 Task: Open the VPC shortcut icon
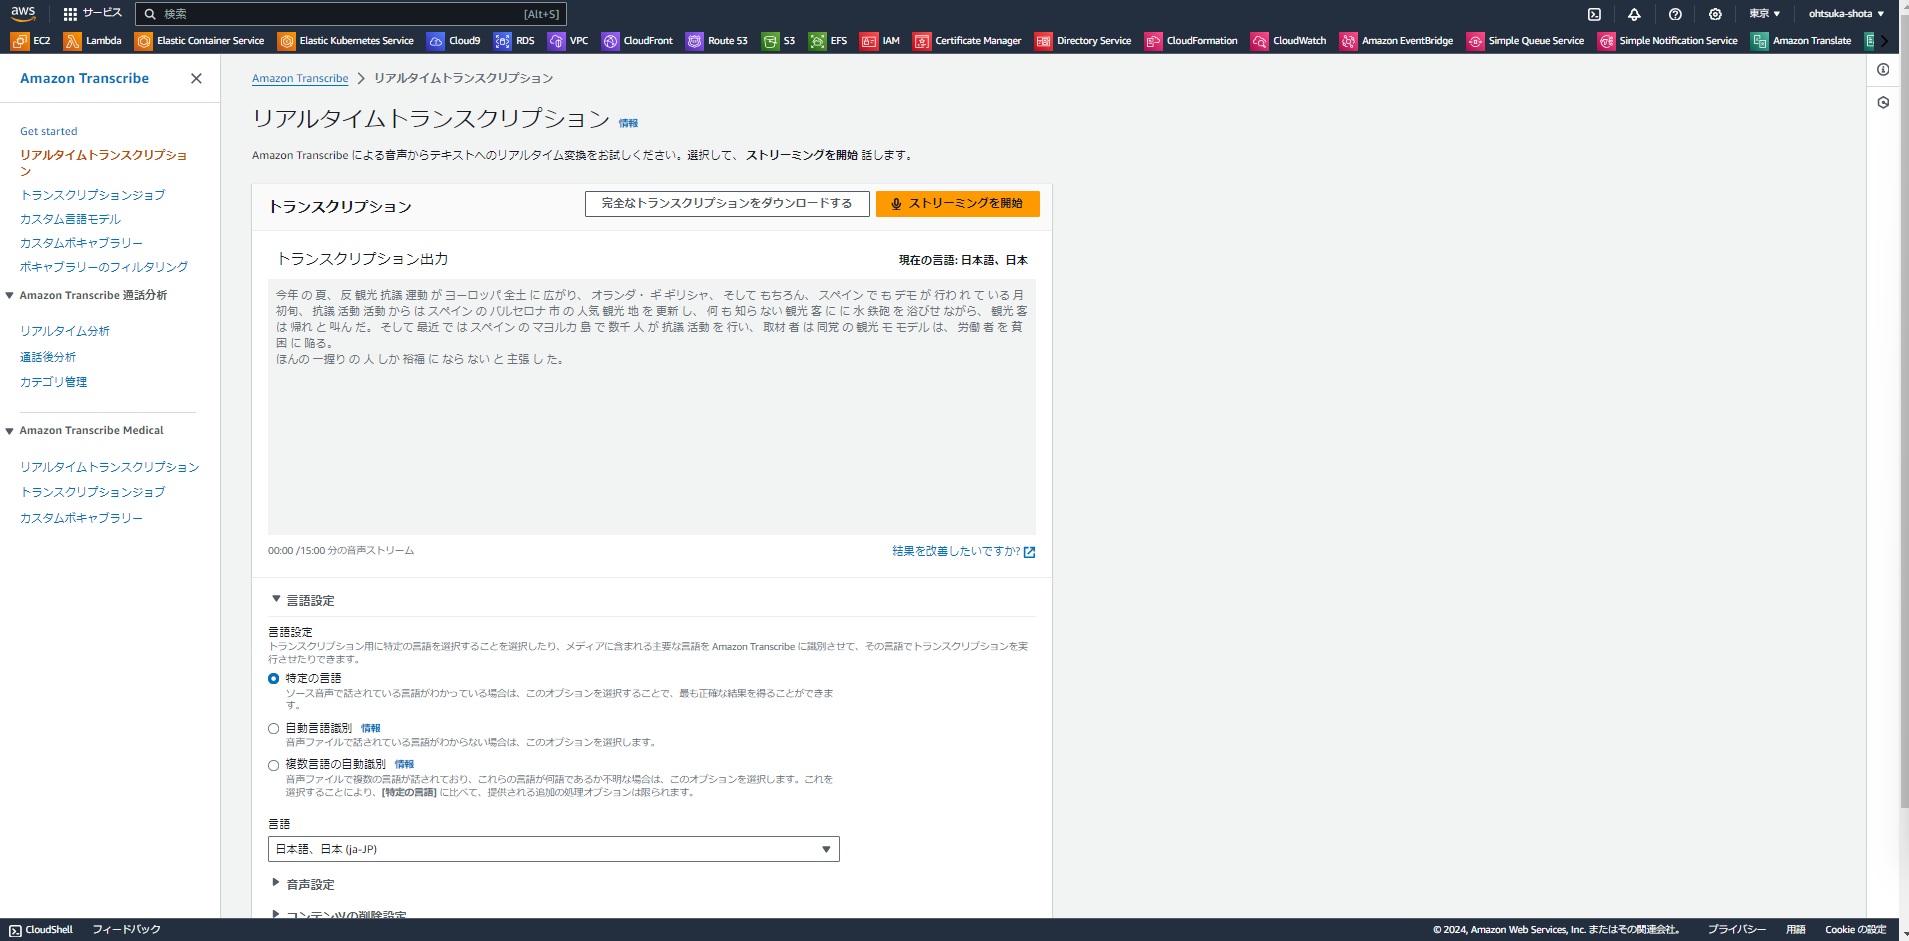[556, 41]
